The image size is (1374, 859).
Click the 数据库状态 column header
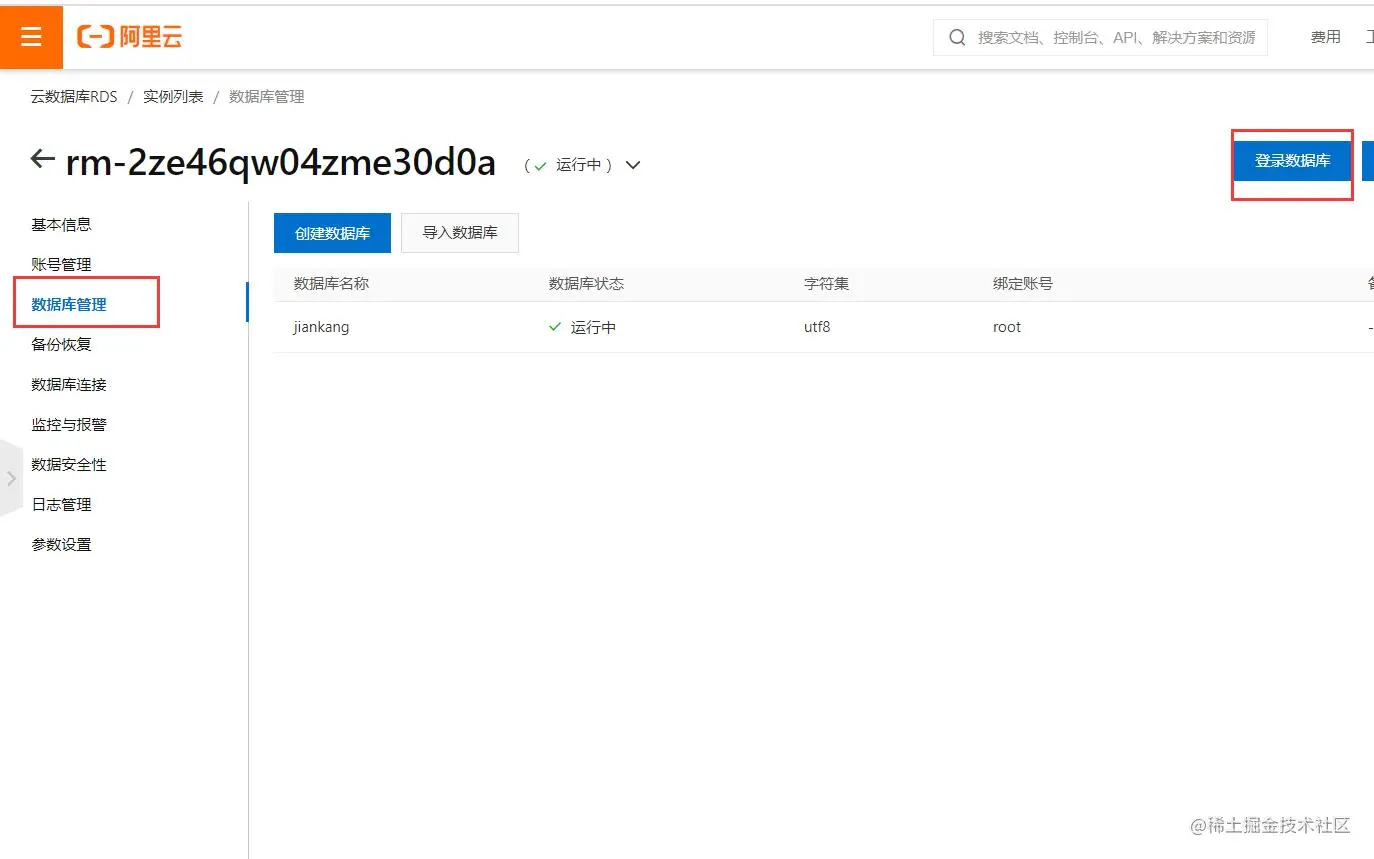[x=586, y=284]
